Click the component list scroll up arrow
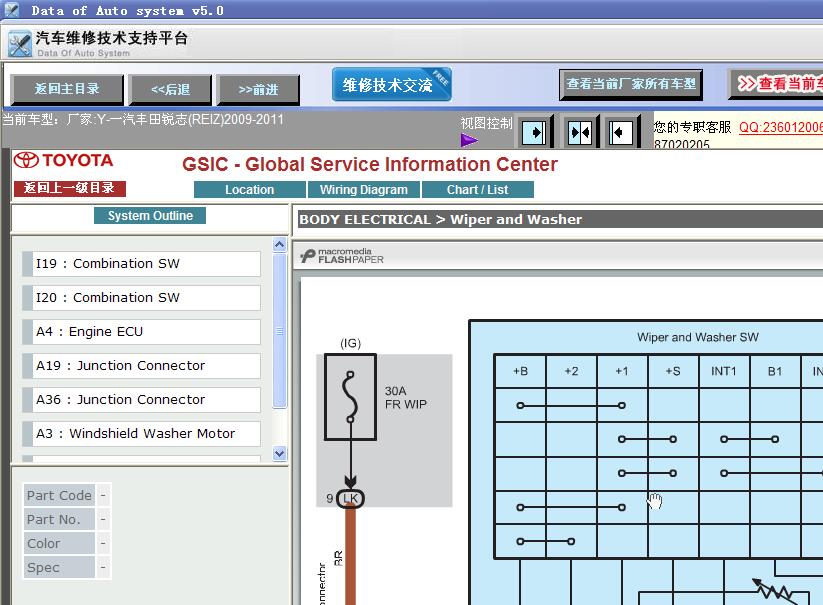Screen dimensions: 823x605 (x=280, y=245)
